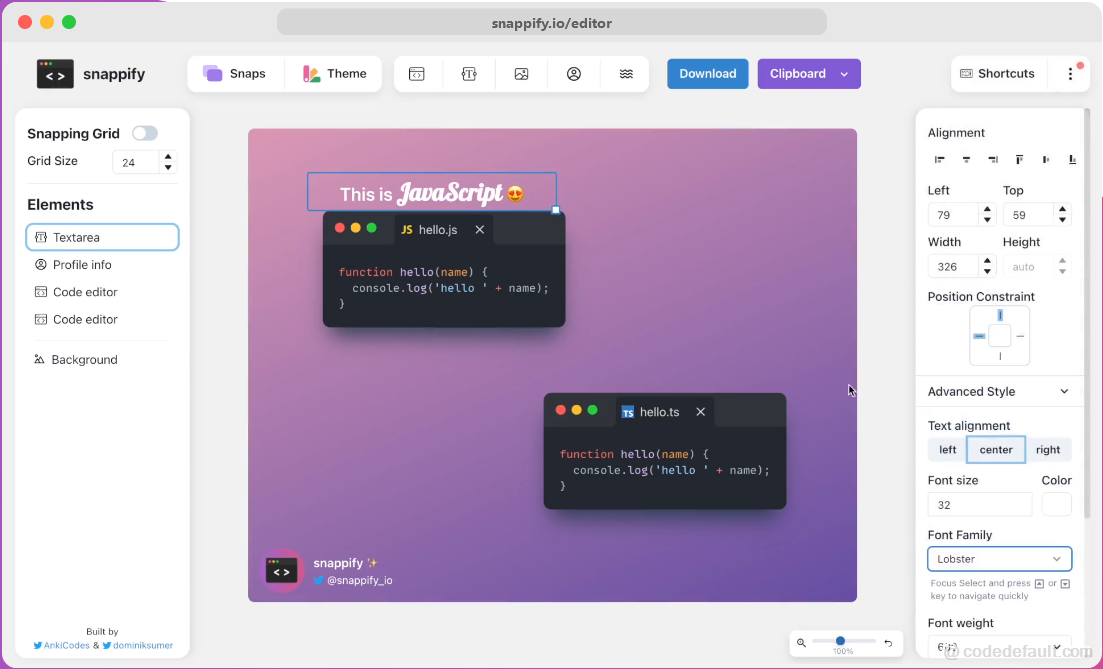1103x669 pixels.
Task: Open the Theme menu
Action: [335, 74]
